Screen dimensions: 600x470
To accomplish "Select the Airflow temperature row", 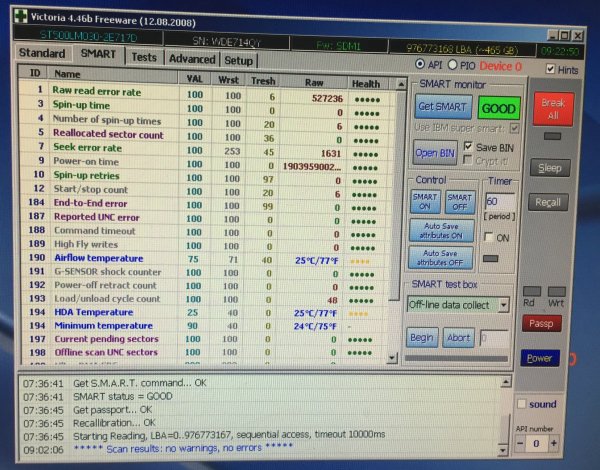I will click(x=203, y=259).
